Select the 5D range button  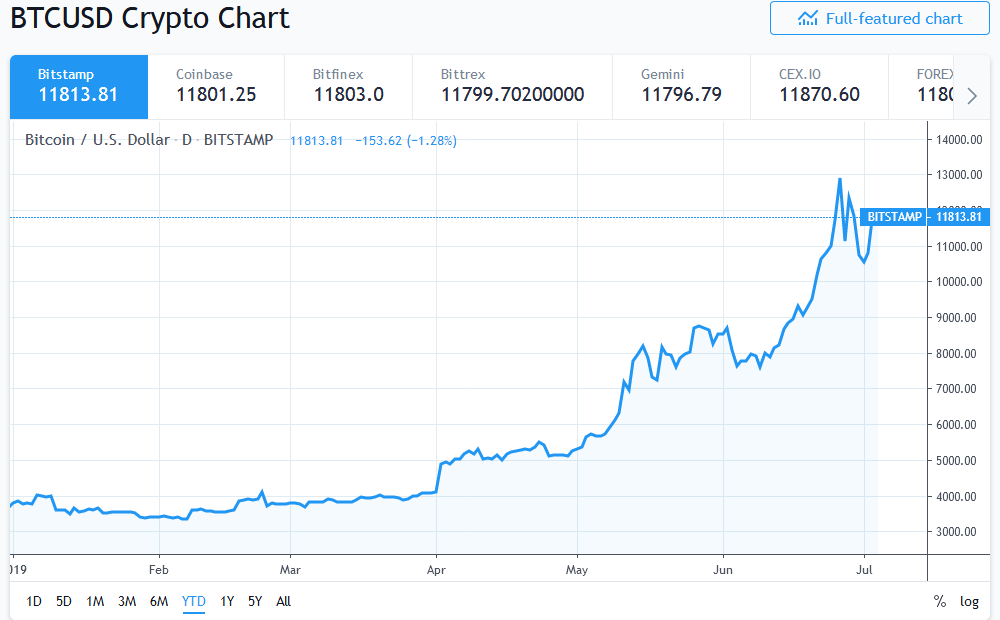tap(63, 601)
